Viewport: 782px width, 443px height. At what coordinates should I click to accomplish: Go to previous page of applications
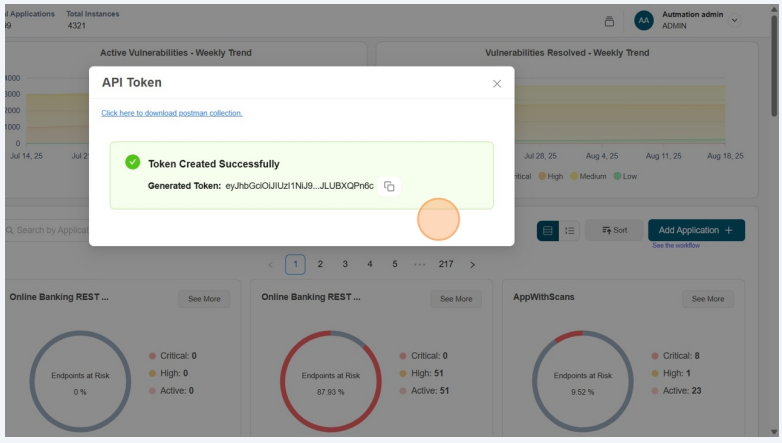270,265
